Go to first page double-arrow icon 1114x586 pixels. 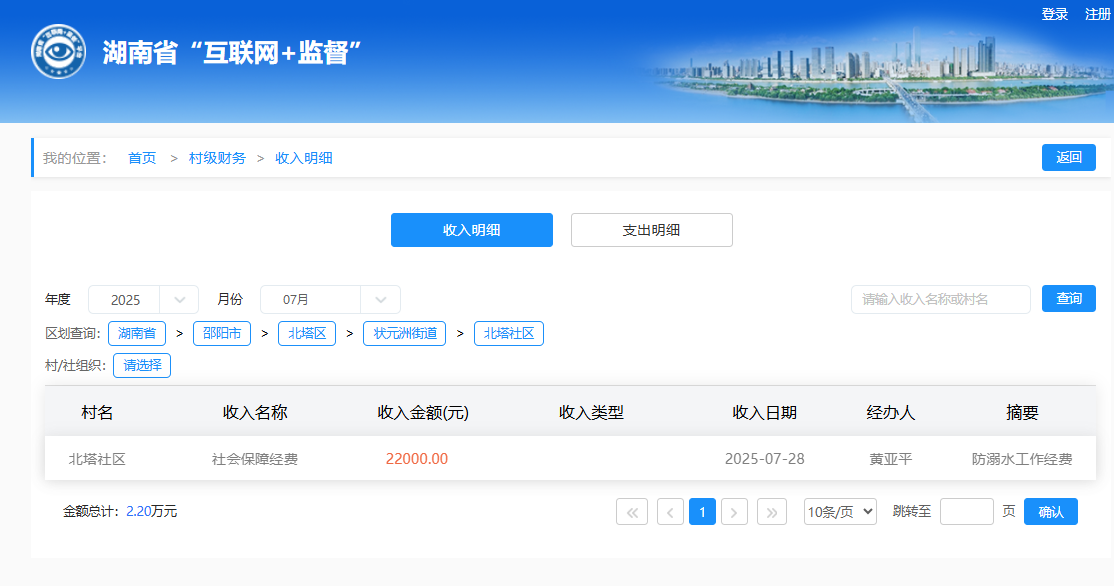pos(632,512)
